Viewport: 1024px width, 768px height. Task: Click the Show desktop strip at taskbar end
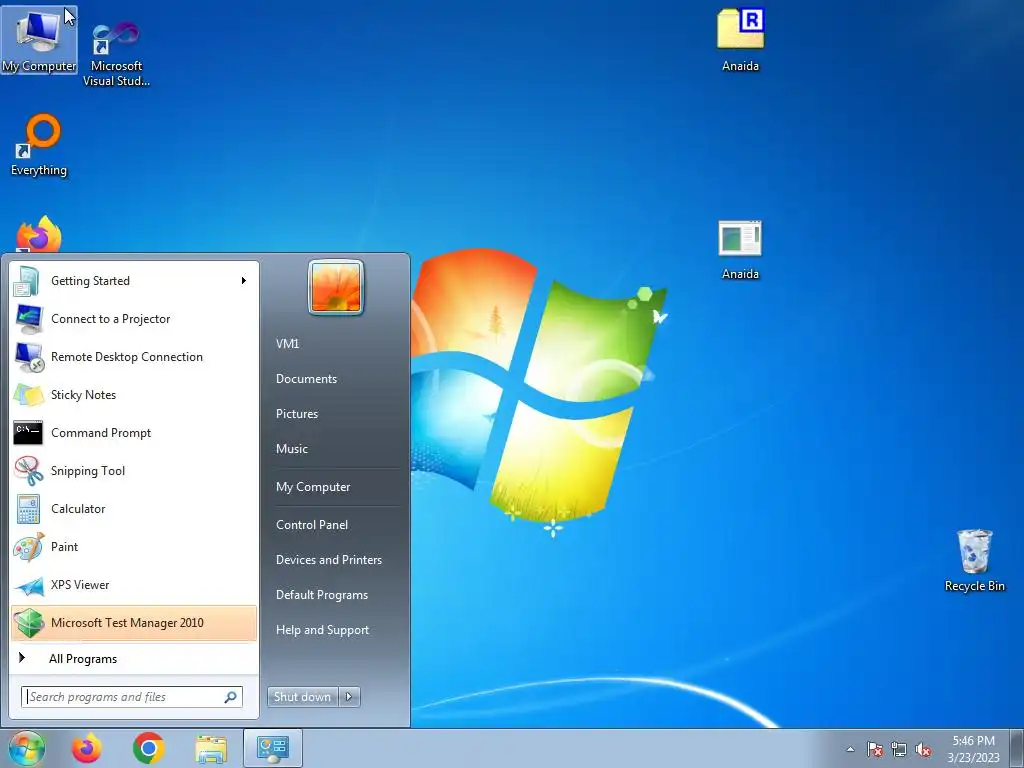1017,748
